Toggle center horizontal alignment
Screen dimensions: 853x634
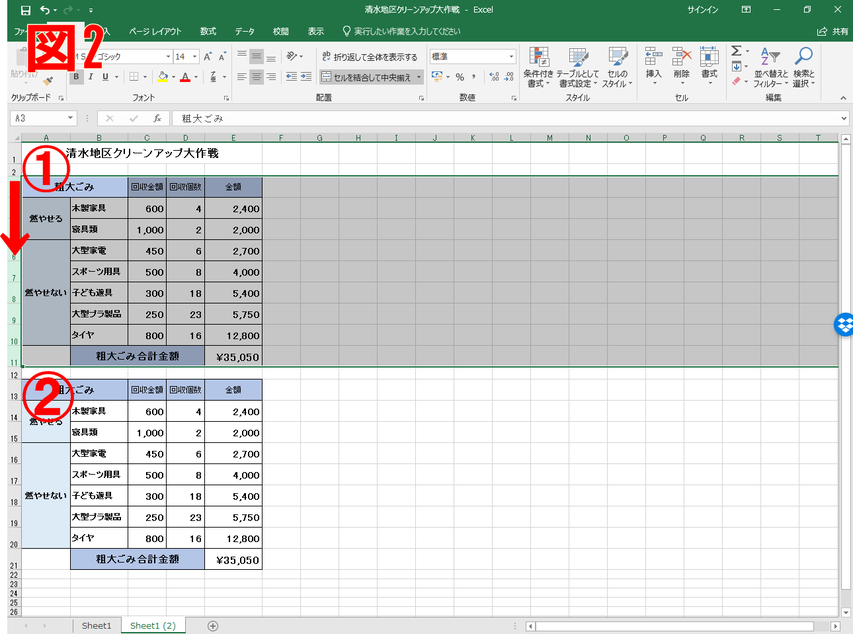(256, 77)
